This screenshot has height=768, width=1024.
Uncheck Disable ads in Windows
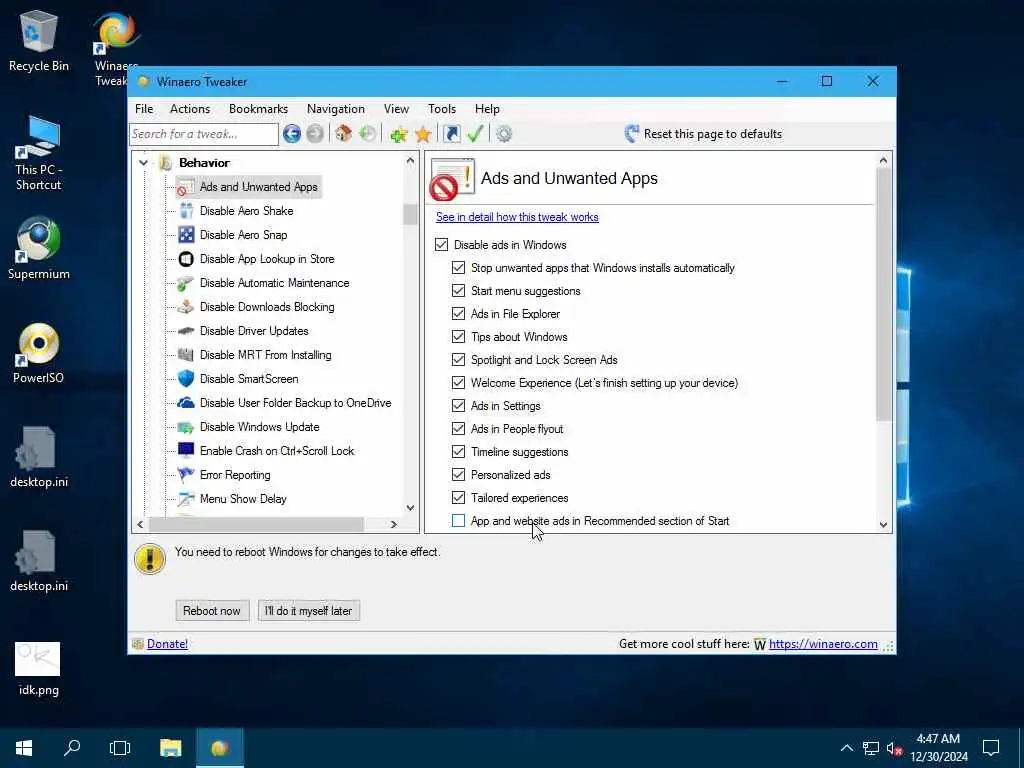tap(441, 245)
